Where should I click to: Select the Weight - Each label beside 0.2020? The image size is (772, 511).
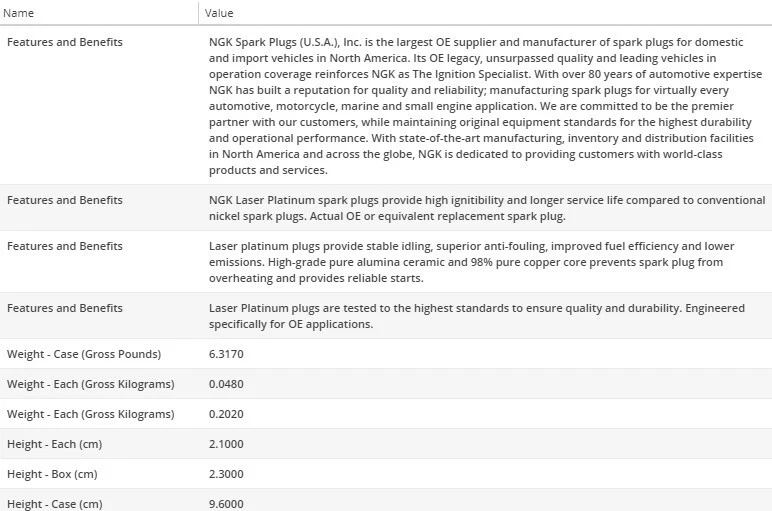pyautogui.click(x=90, y=414)
